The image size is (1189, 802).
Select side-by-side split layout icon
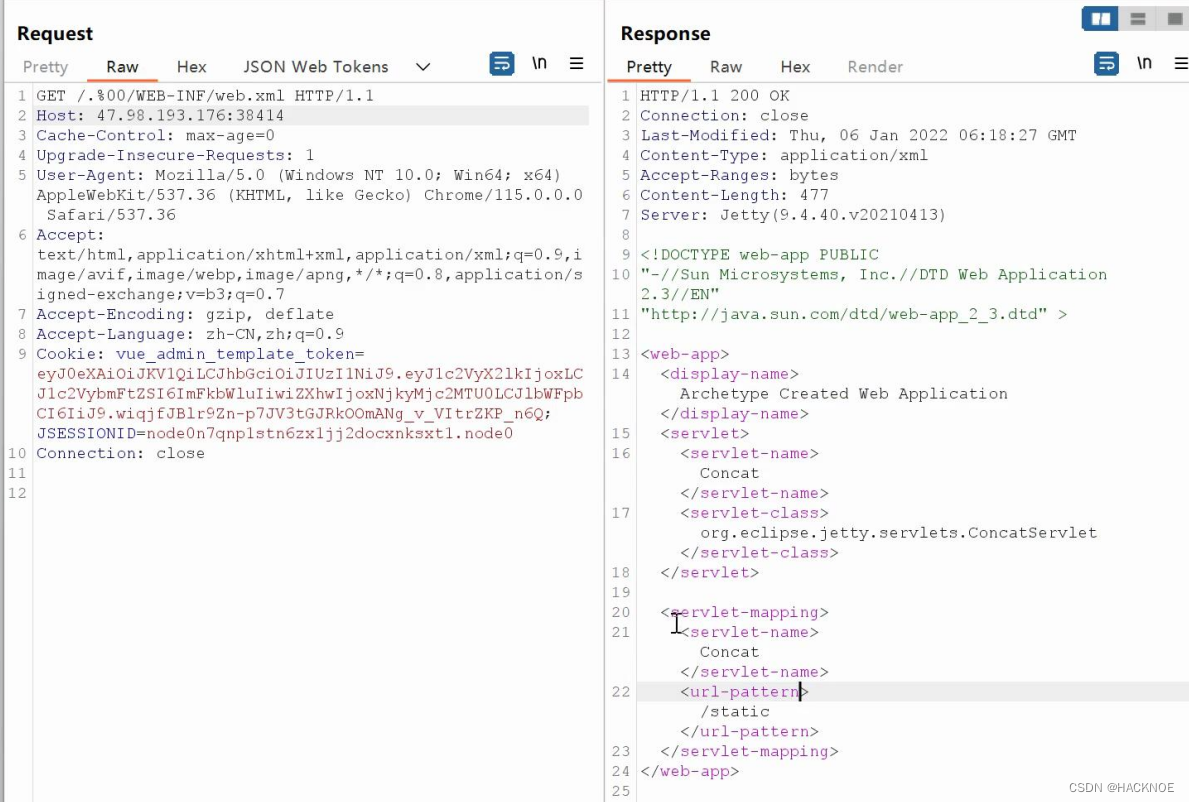(x=1100, y=19)
